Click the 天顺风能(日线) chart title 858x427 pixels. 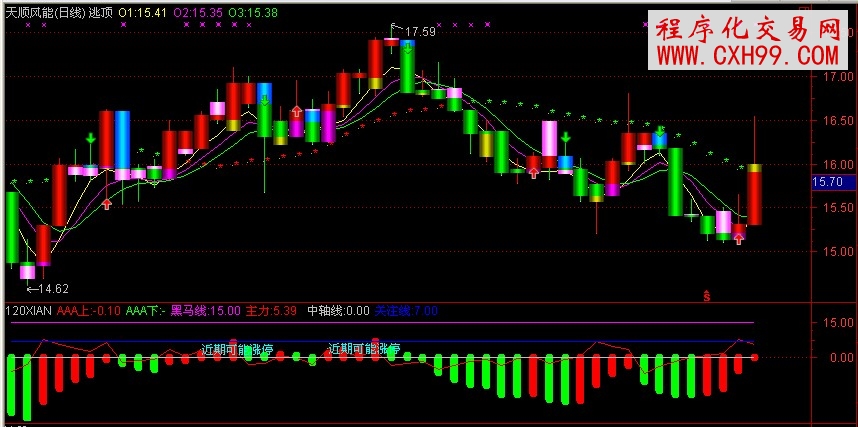tap(45, 12)
